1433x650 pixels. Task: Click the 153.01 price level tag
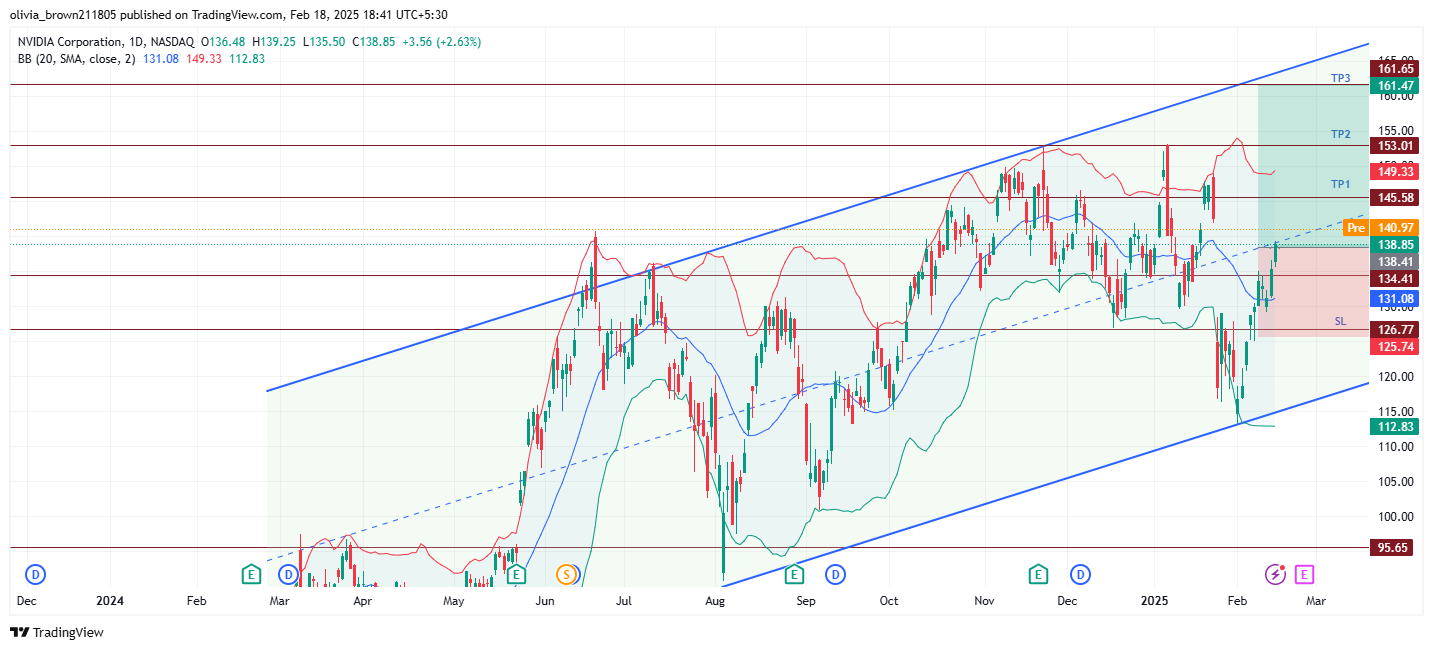[x=1395, y=146]
